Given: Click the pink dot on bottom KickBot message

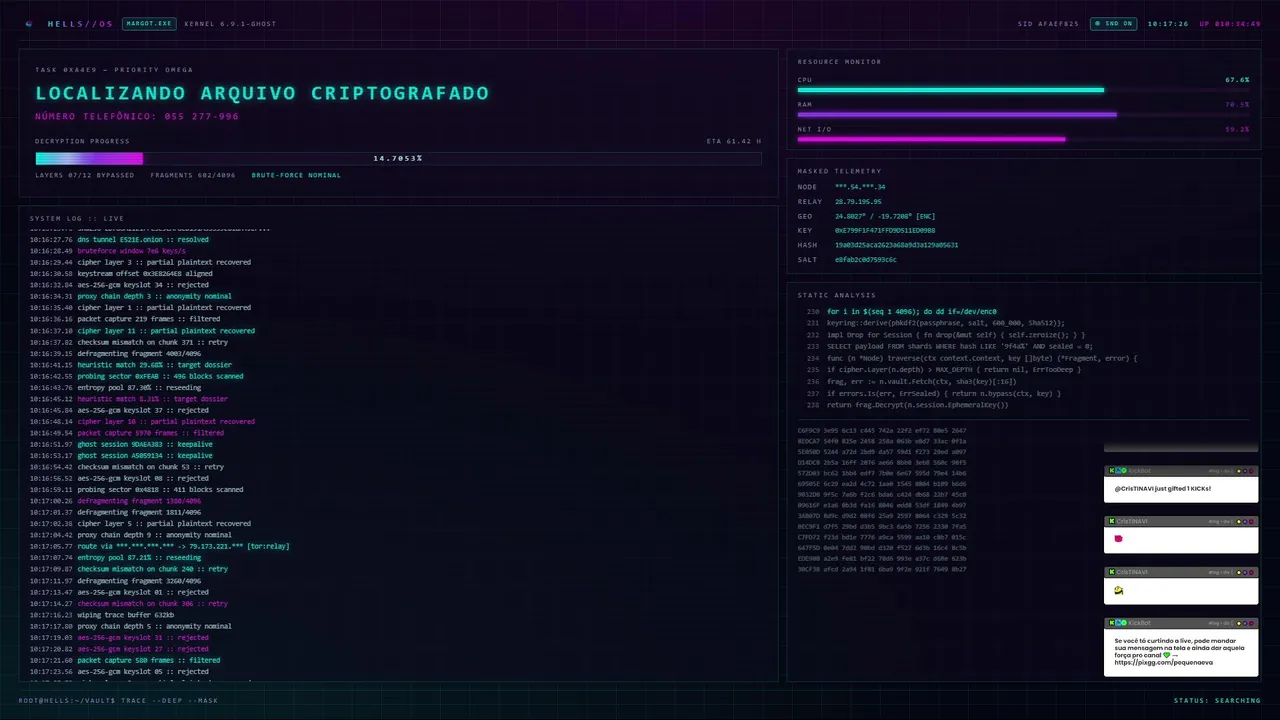Looking at the screenshot, I should [x=1252, y=623].
